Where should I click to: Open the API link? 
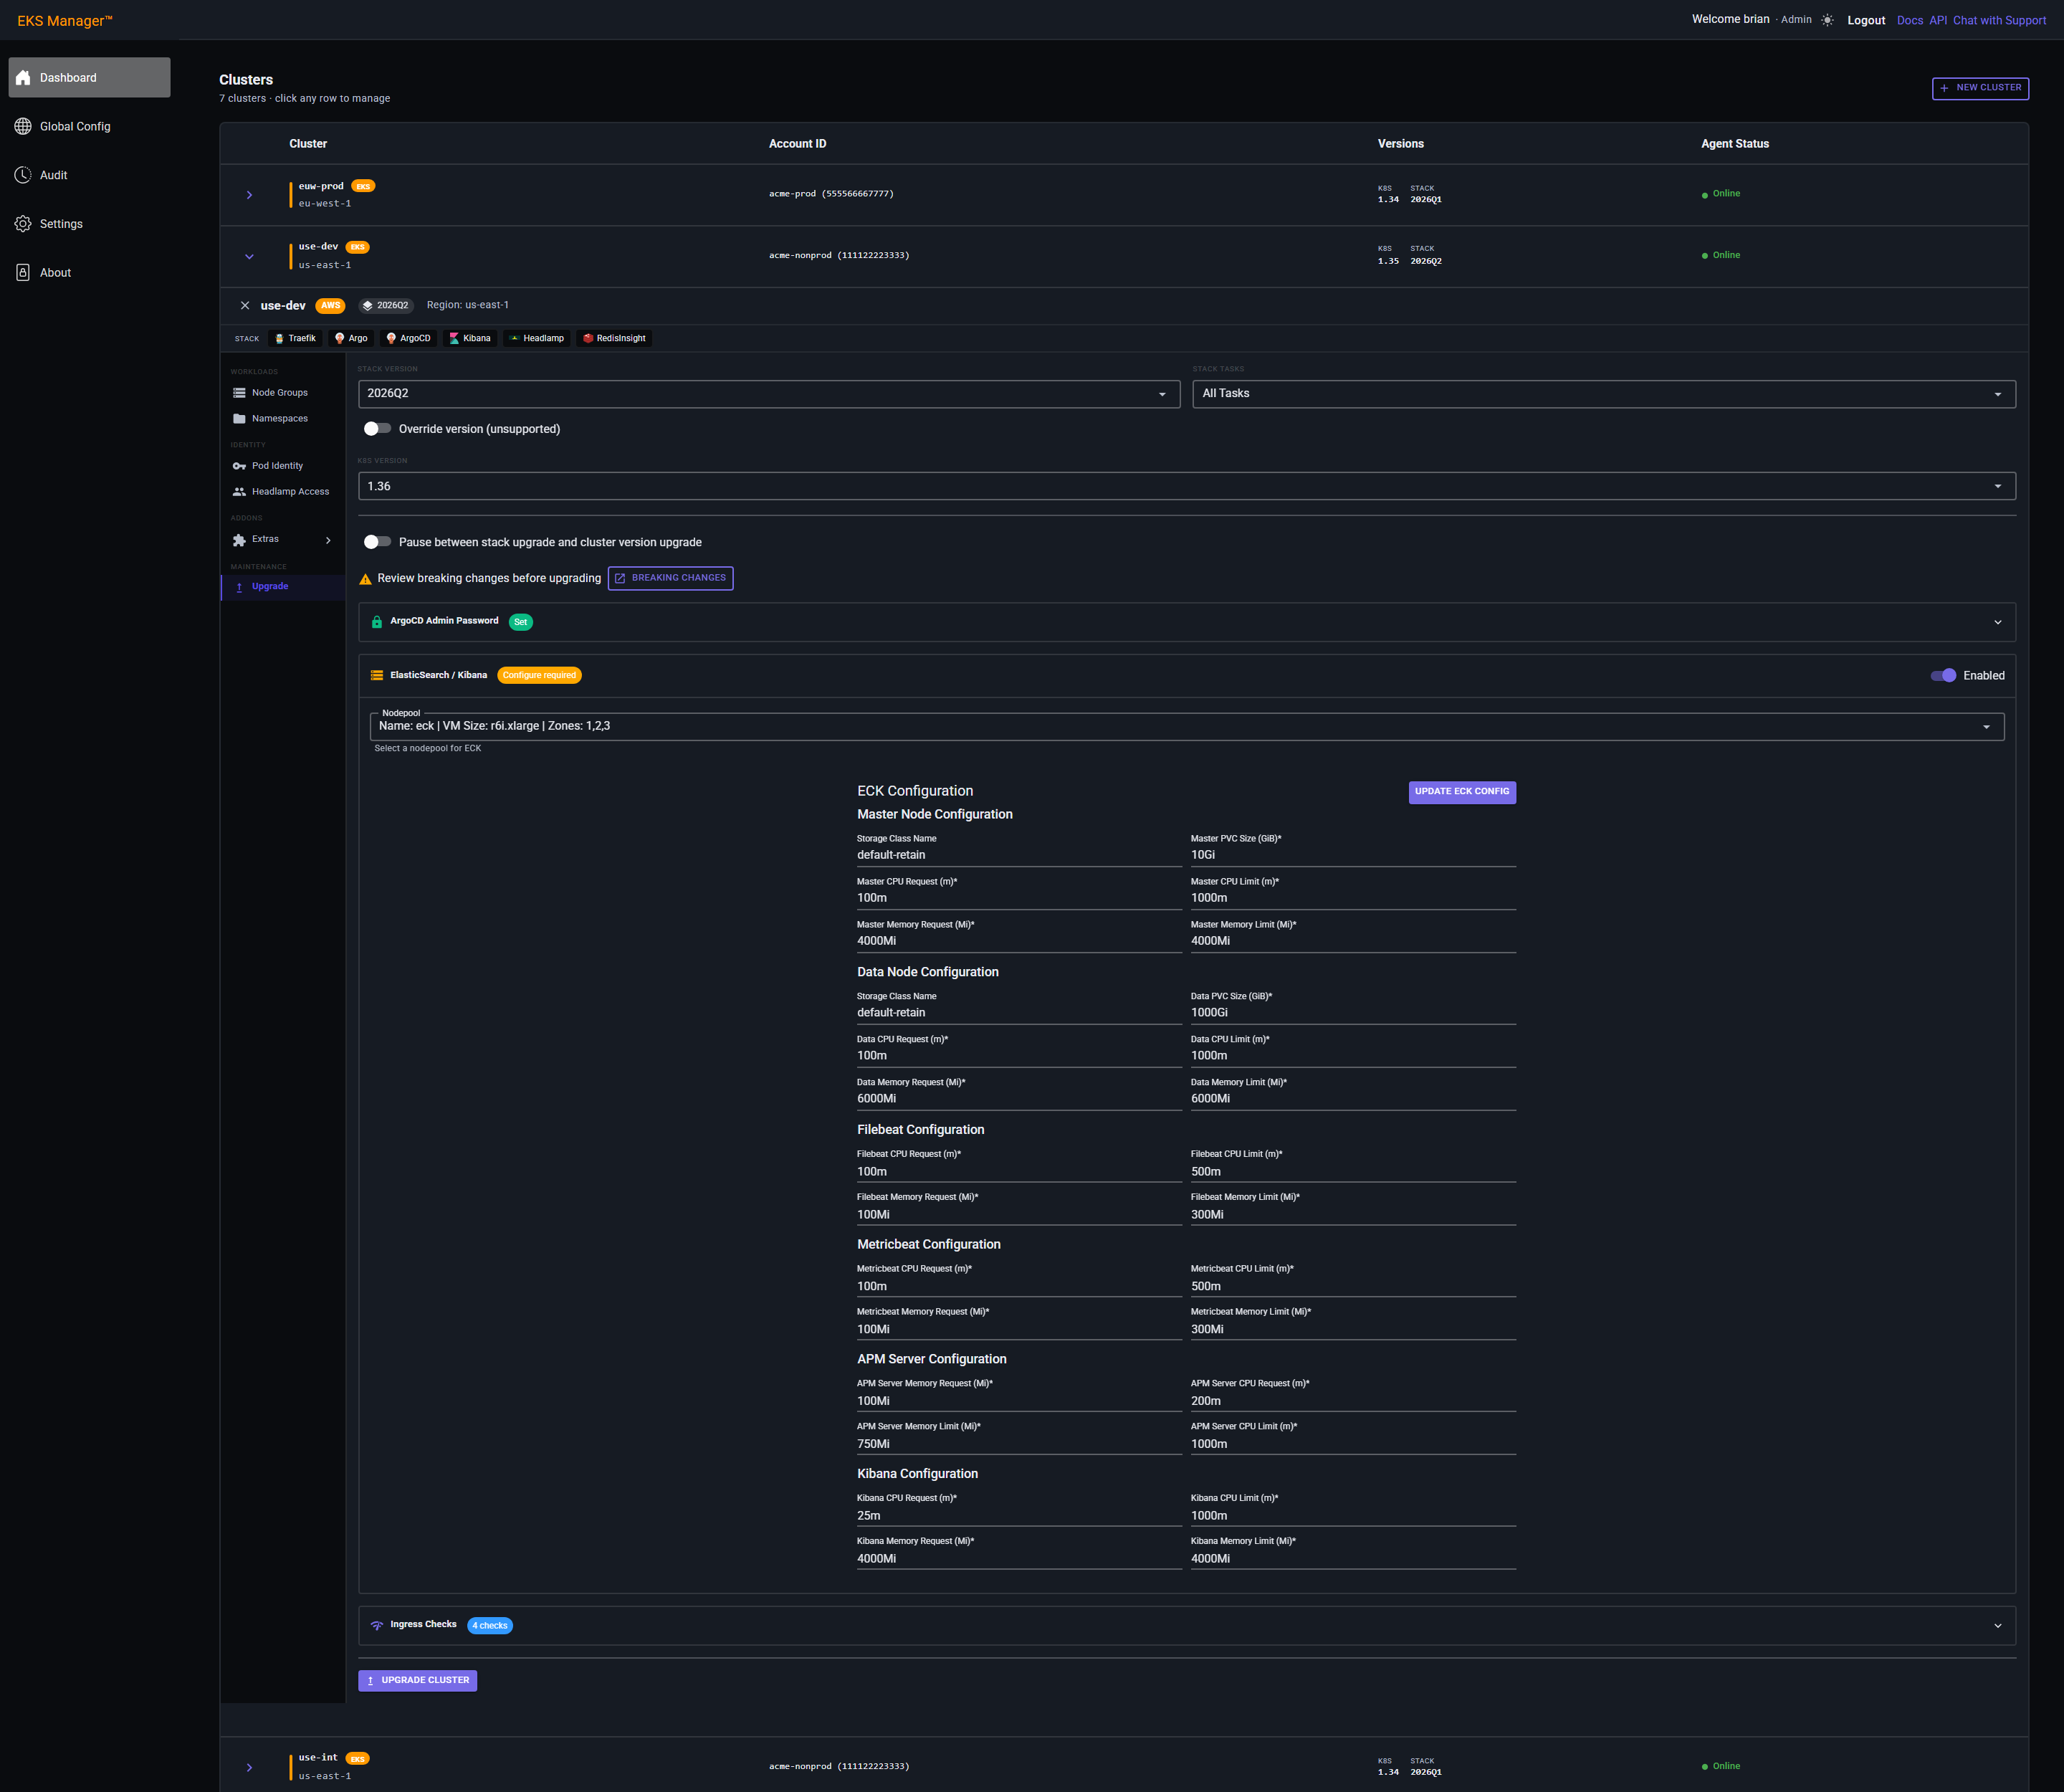1937,20
